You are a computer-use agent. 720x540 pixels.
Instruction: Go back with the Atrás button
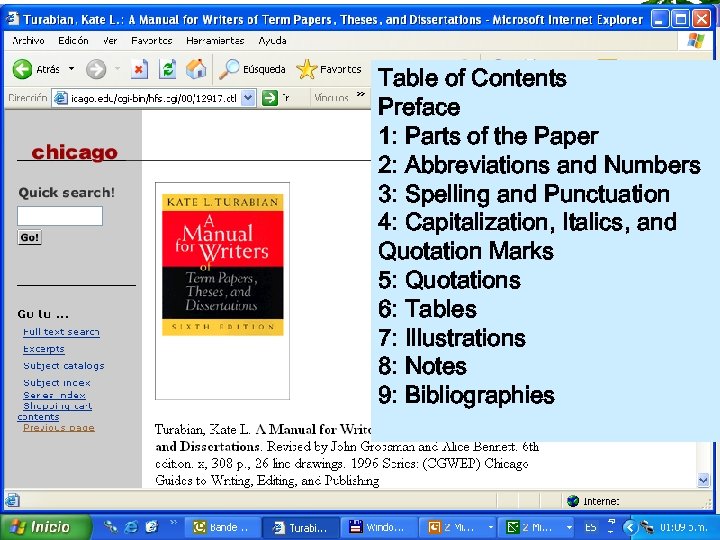pyautogui.click(x=36, y=69)
